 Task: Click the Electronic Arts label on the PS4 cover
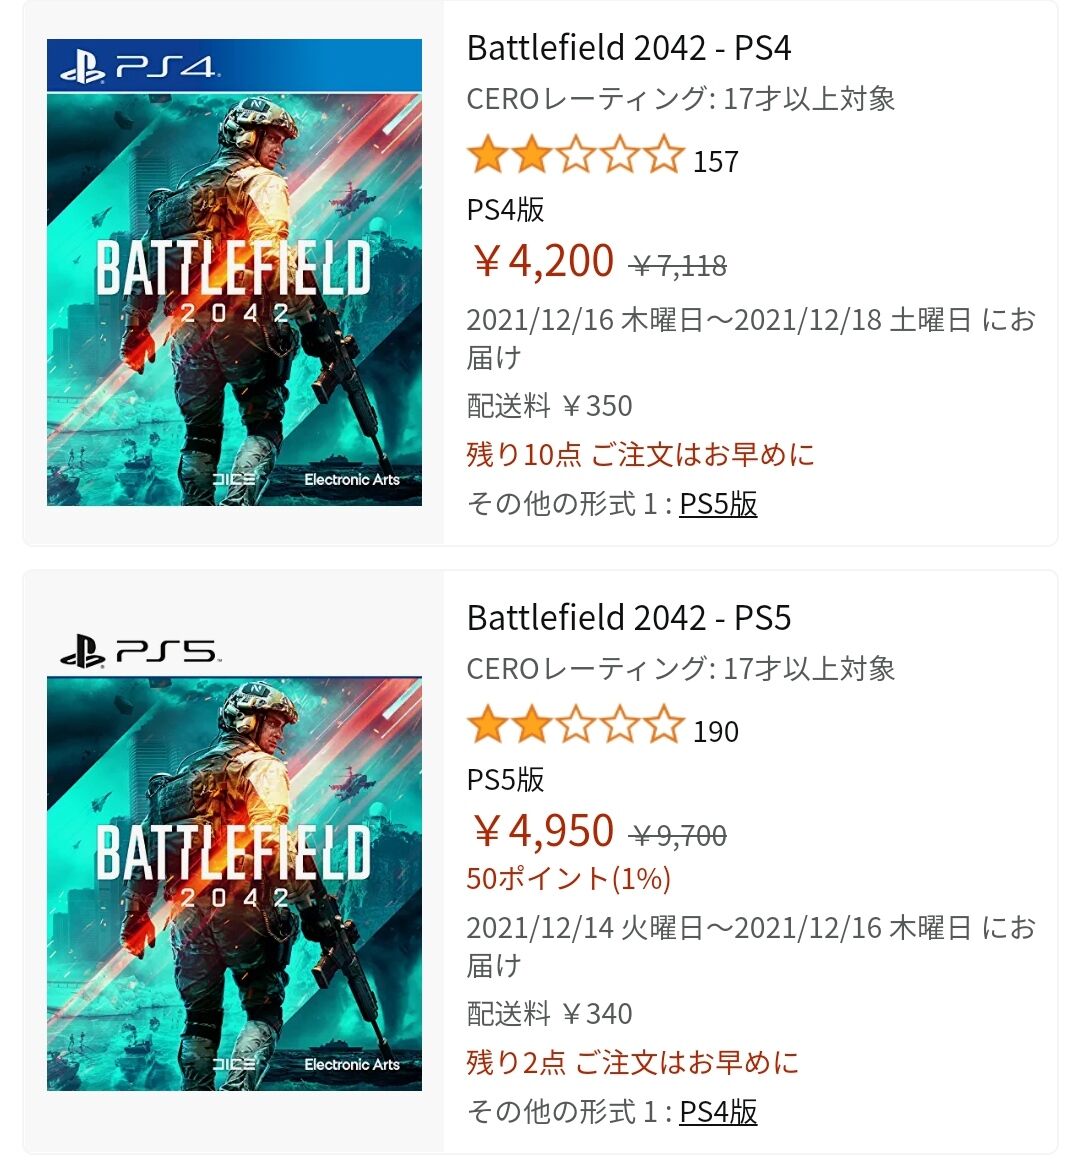point(350,480)
